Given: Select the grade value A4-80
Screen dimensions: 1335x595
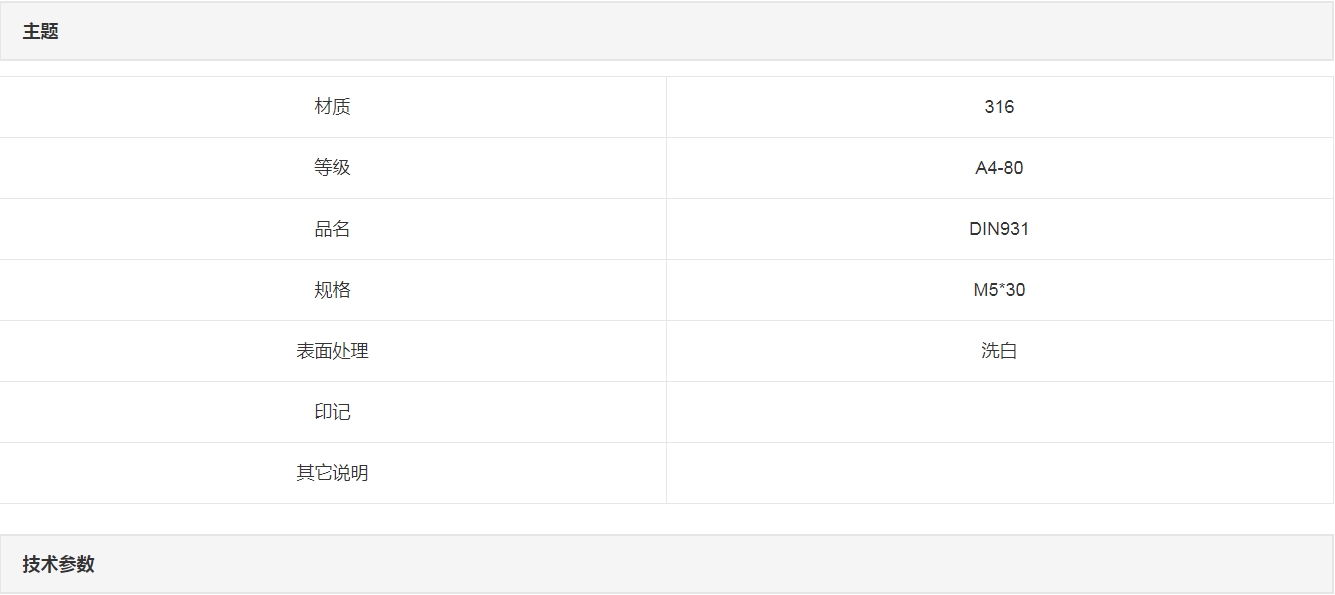Looking at the screenshot, I should tap(999, 168).
